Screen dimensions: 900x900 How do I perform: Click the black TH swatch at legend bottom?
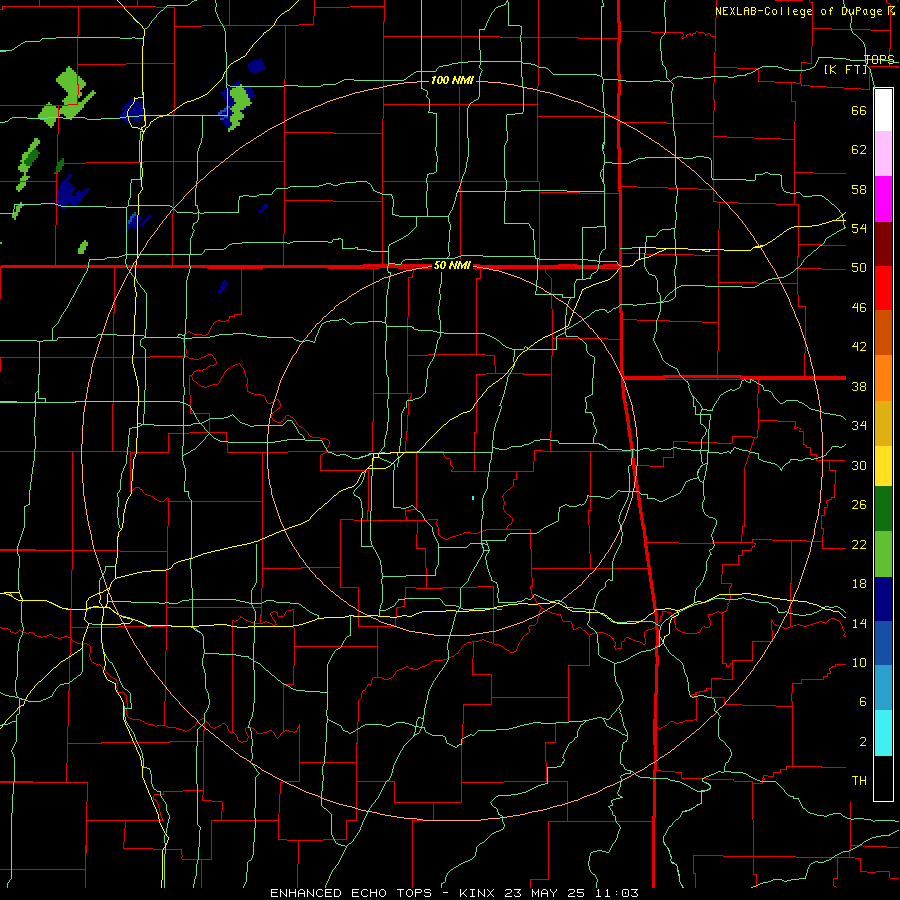(x=883, y=778)
